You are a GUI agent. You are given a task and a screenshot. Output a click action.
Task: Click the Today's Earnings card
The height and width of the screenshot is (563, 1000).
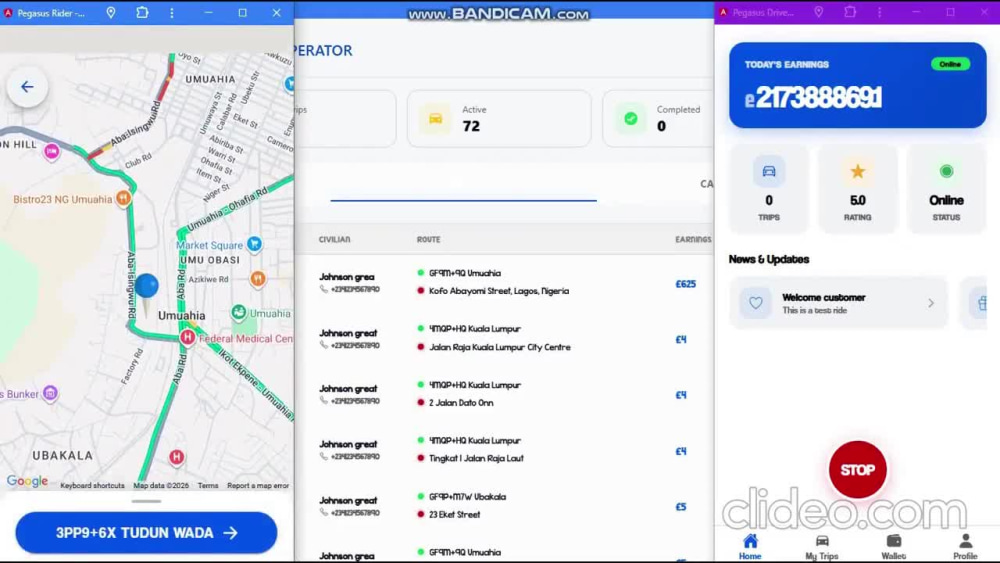coord(858,85)
